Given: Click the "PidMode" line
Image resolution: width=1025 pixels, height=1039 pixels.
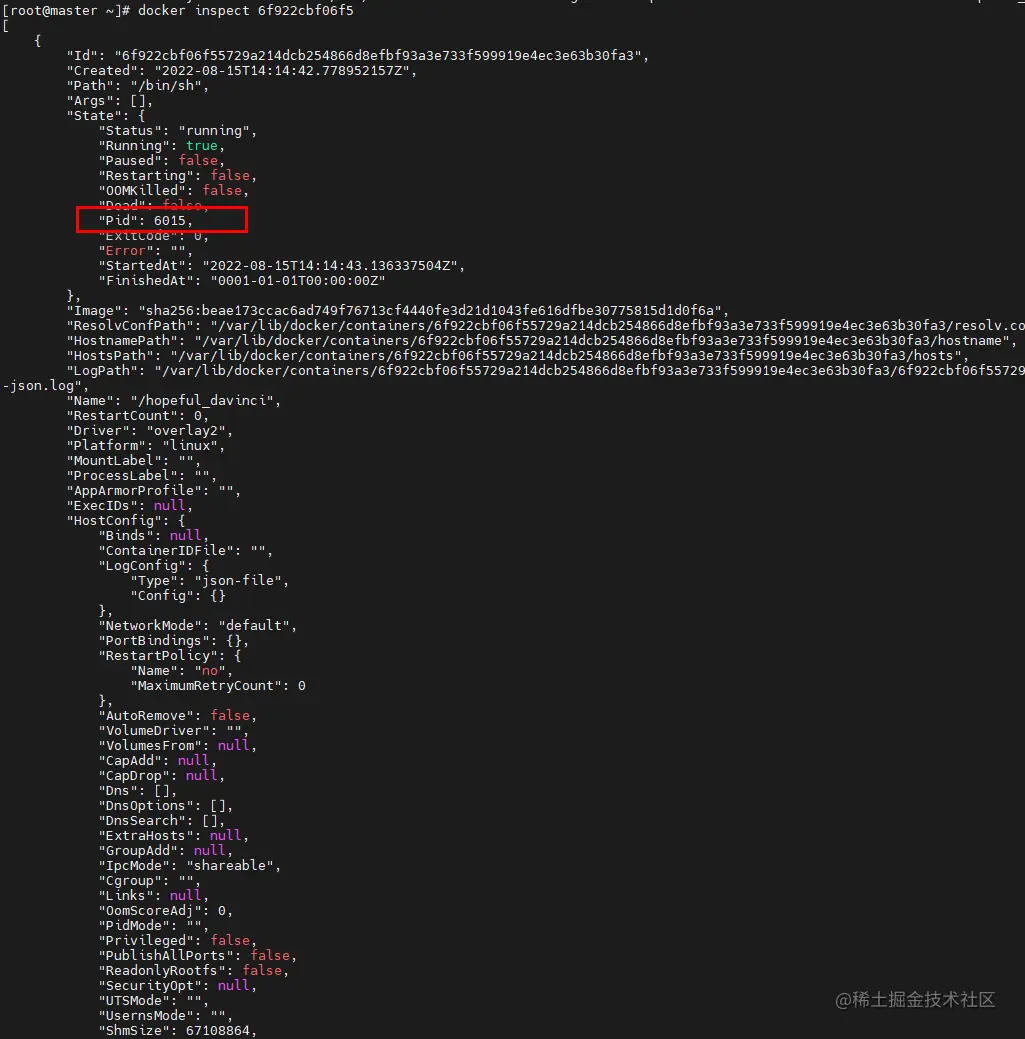Looking at the screenshot, I should click(154, 926).
